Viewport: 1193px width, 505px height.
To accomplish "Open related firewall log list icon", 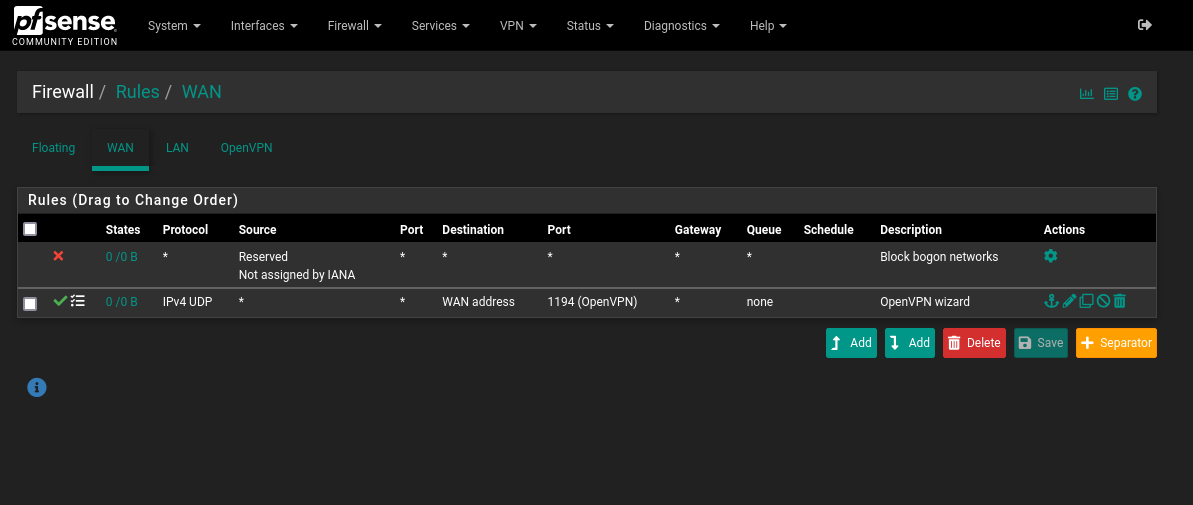I will [1111, 94].
